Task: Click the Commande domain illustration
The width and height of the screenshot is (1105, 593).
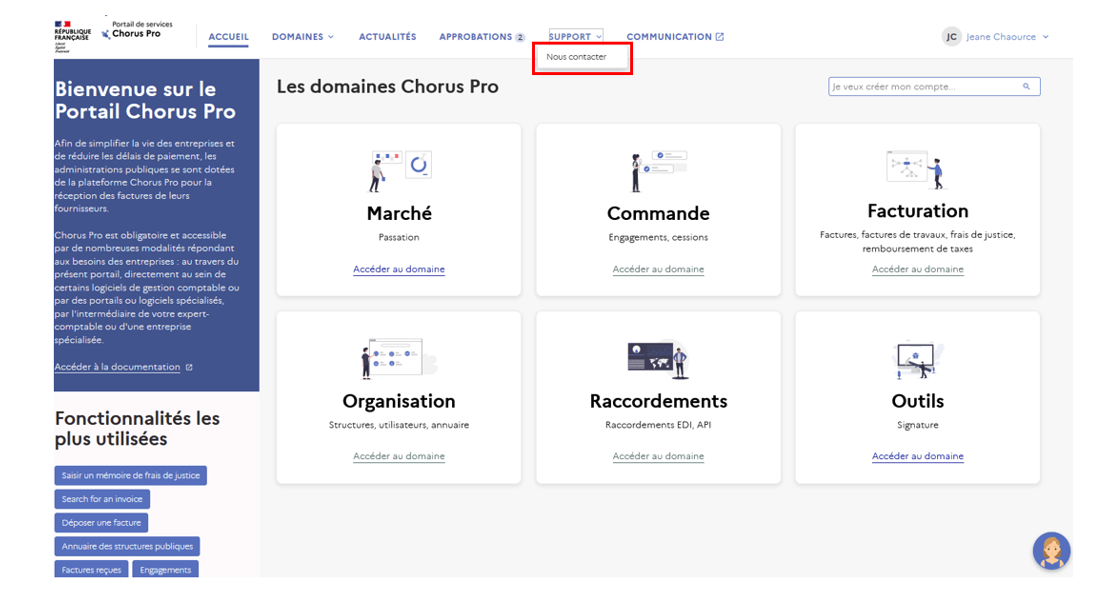Action: click(658, 171)
